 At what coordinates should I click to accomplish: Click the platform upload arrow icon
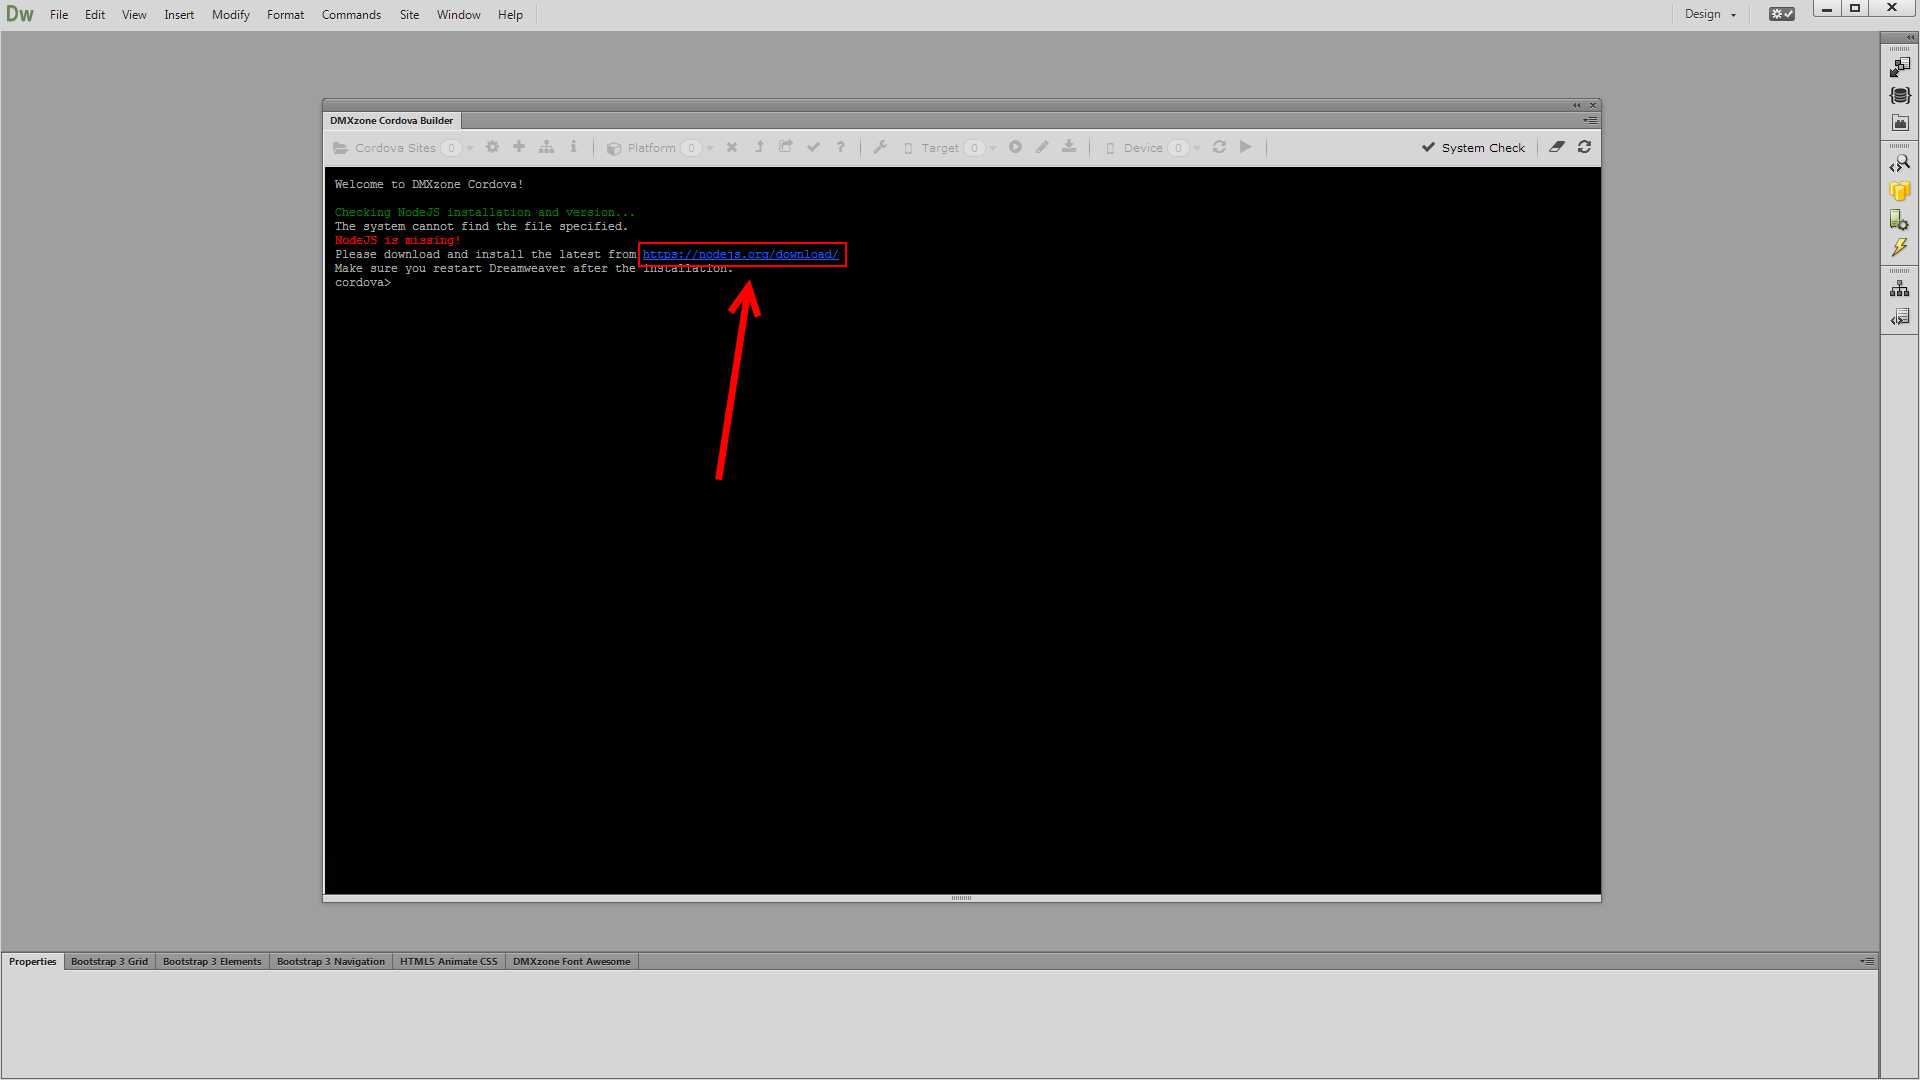pyautogui.click(x=759, y=147)
